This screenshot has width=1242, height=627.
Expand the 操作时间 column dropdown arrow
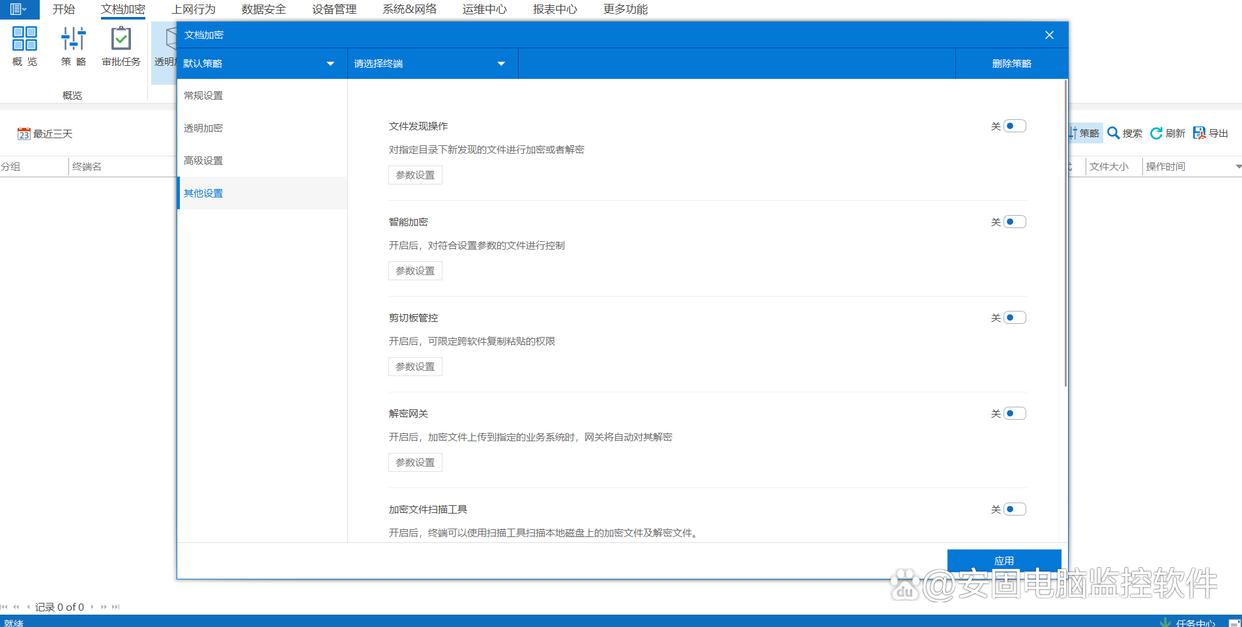pyautogui.click(x=1238, y=167)
